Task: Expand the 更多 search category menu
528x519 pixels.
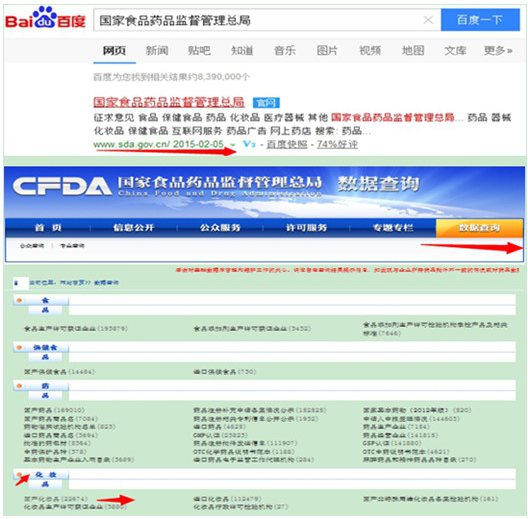Action: [x=498, y=51]
